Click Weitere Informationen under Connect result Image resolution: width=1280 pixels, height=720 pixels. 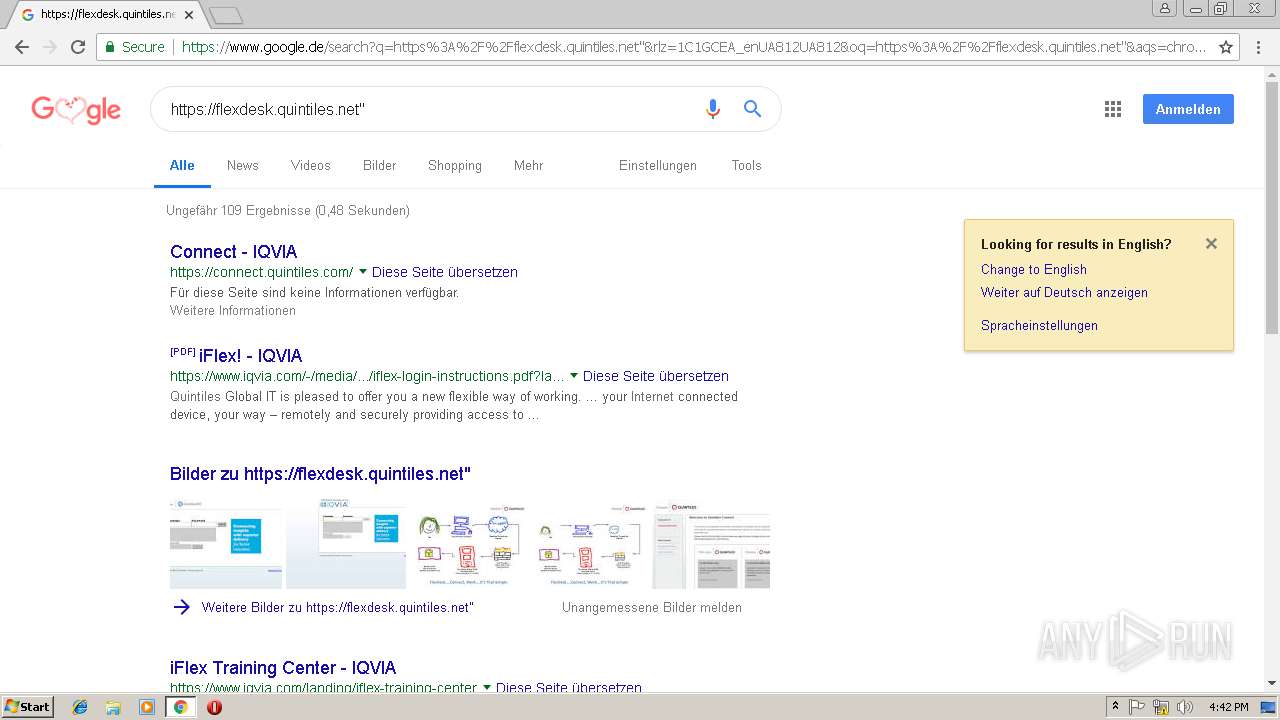[x=233, y=310]
